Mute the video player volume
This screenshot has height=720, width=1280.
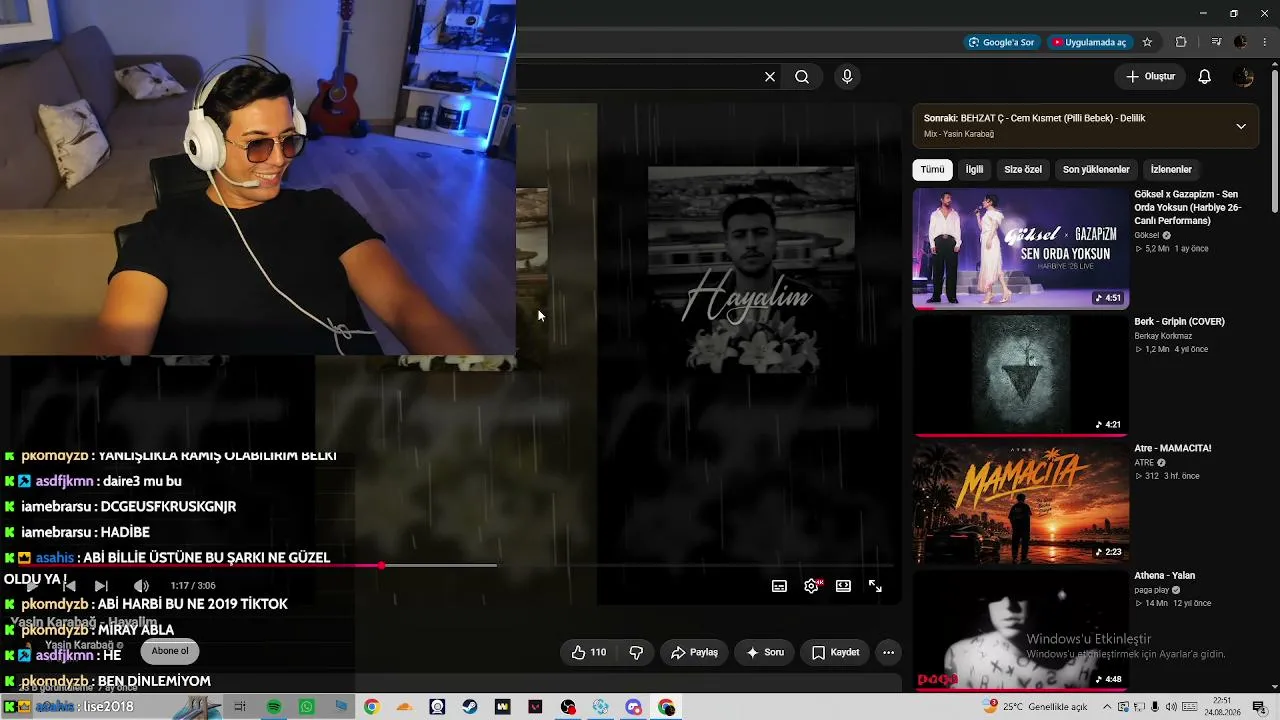click(141, 586)
